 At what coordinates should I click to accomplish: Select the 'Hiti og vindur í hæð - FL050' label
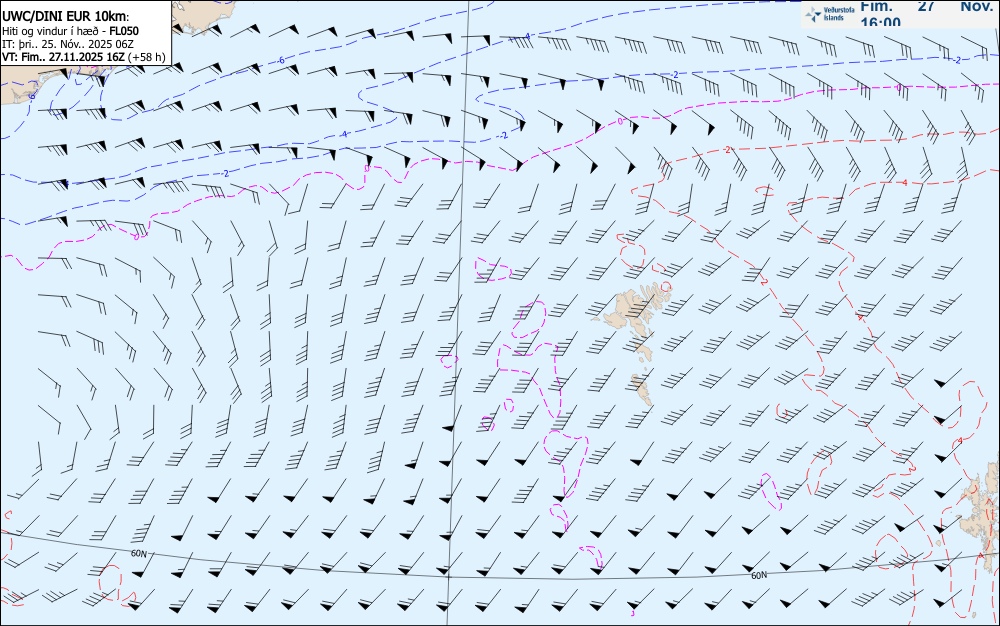70,31
